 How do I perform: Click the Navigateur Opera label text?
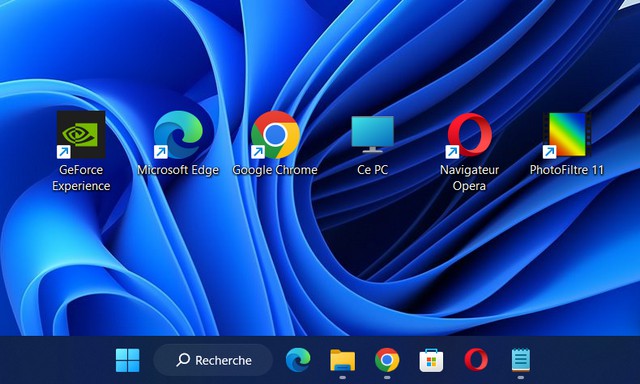click(x=469, y=178)
